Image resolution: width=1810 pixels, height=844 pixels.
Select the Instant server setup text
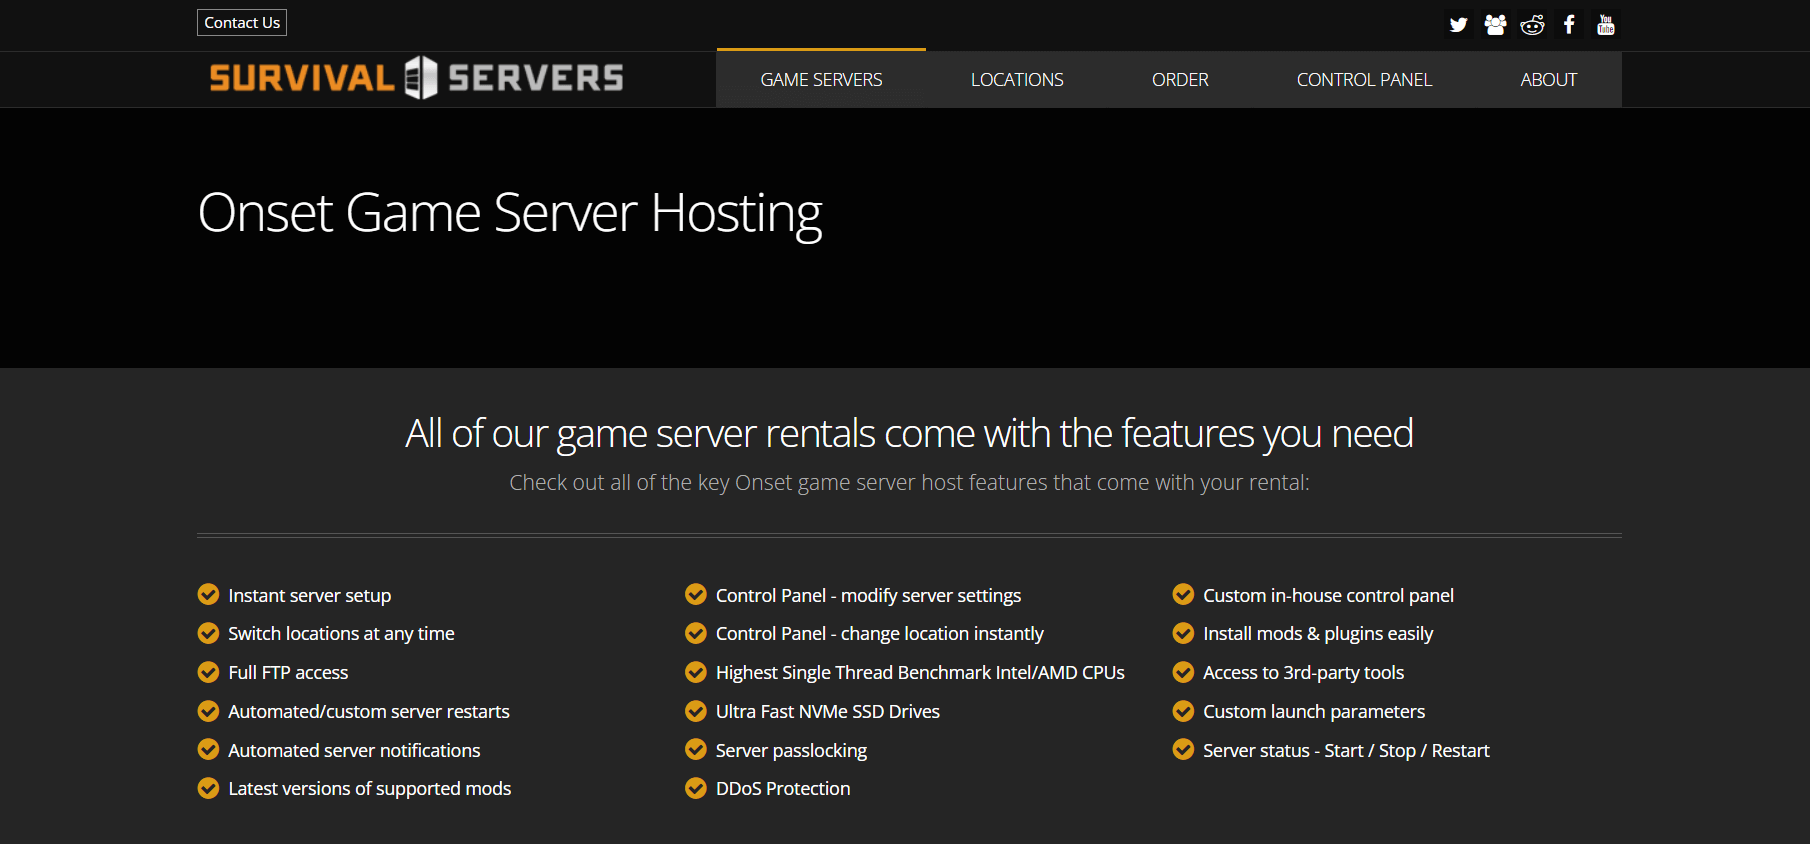[310, 596]
